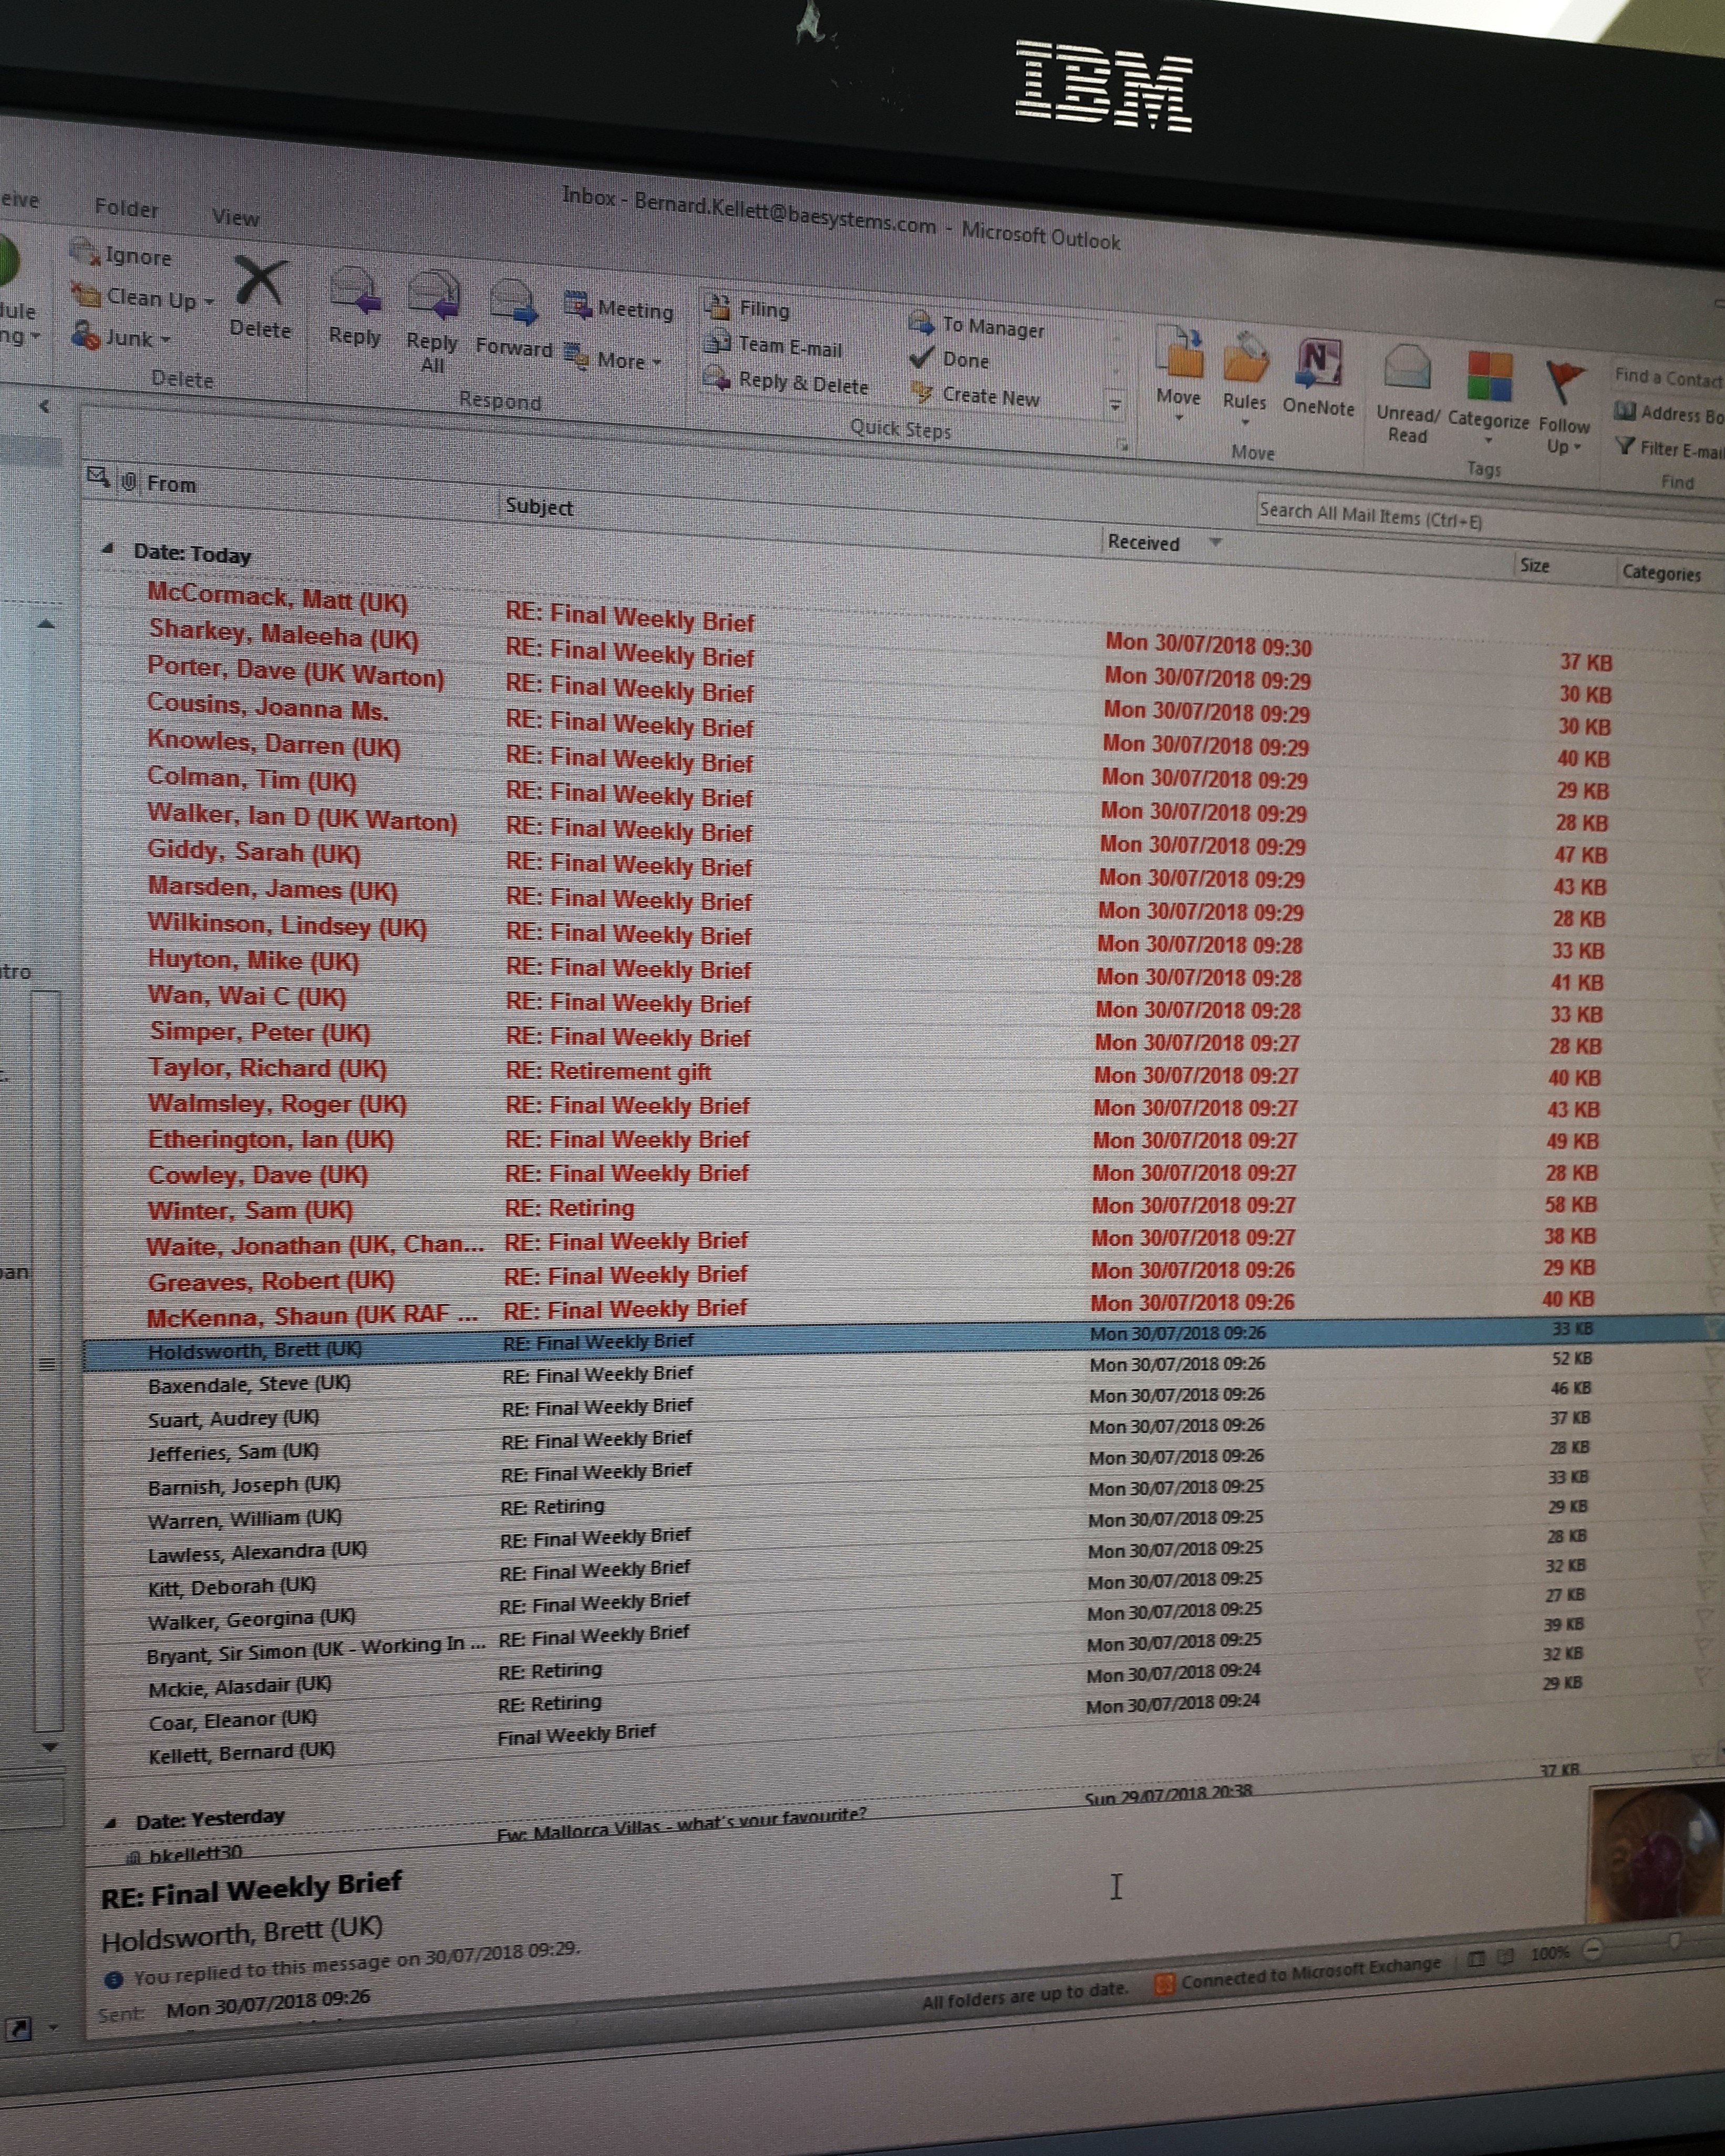Screen dimensions: 1725x2156
Task: Open email from Wan, Wai C (UK)
Action: tap(247, 996)
